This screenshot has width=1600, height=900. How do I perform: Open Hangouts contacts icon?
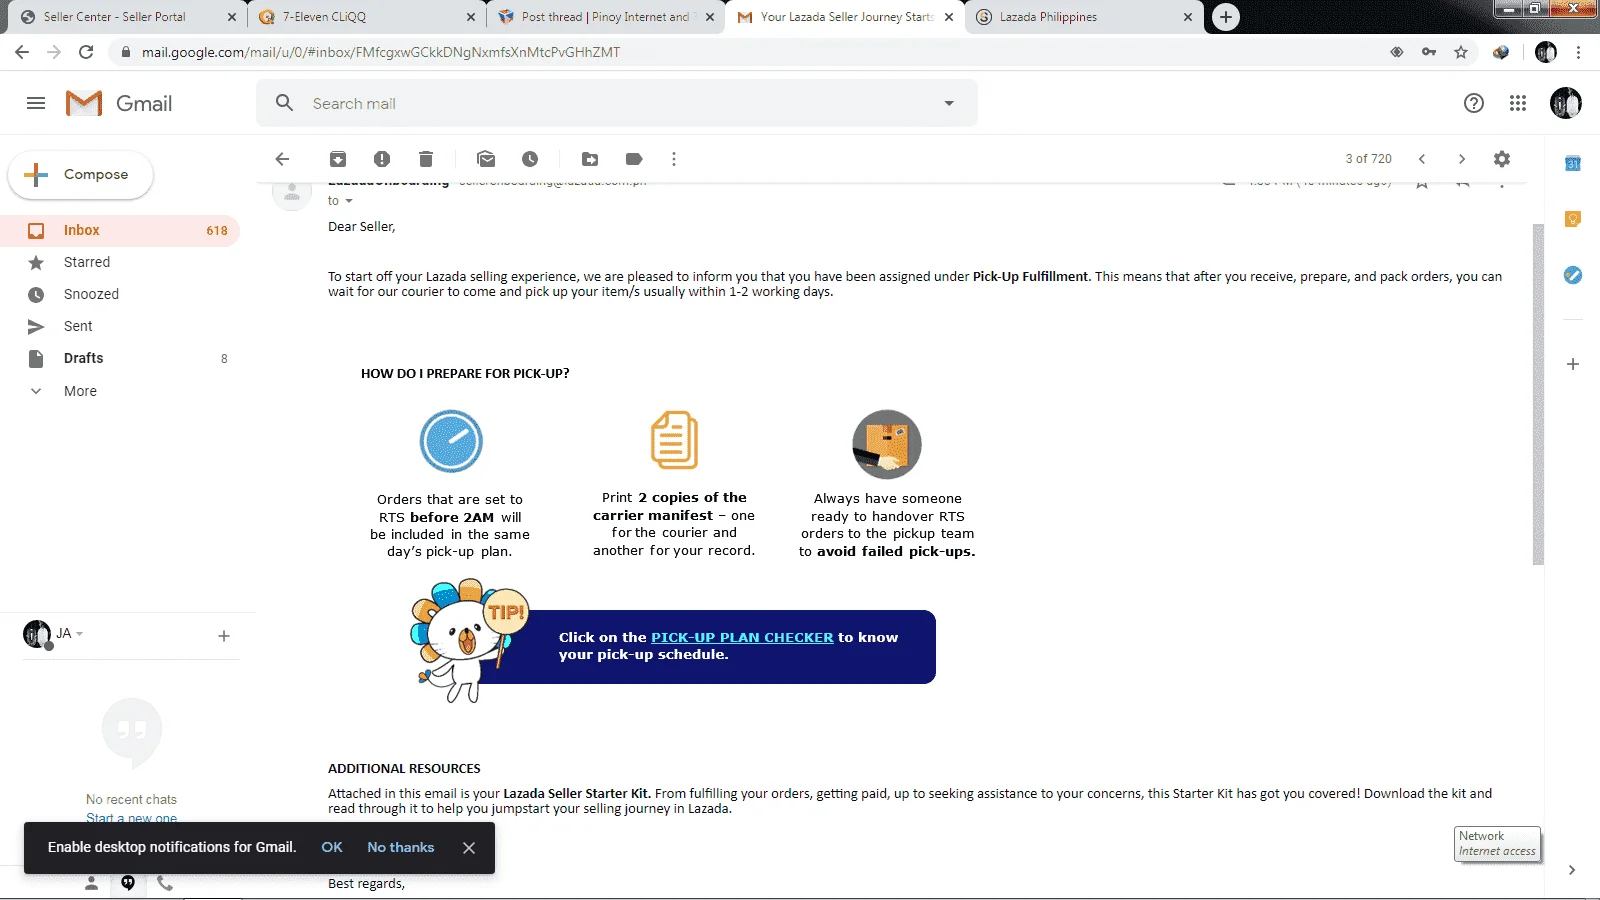pyautogui.click(x=91, y=883)
